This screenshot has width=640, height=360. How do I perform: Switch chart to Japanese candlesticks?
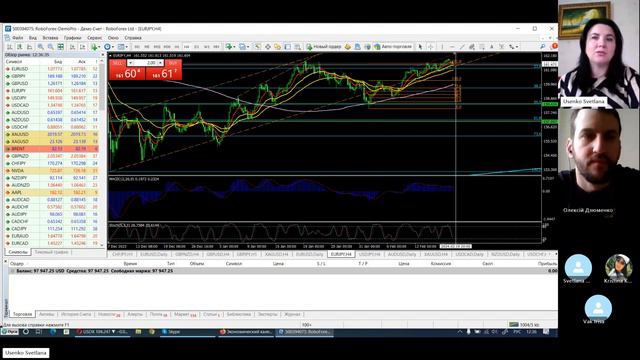19,47
